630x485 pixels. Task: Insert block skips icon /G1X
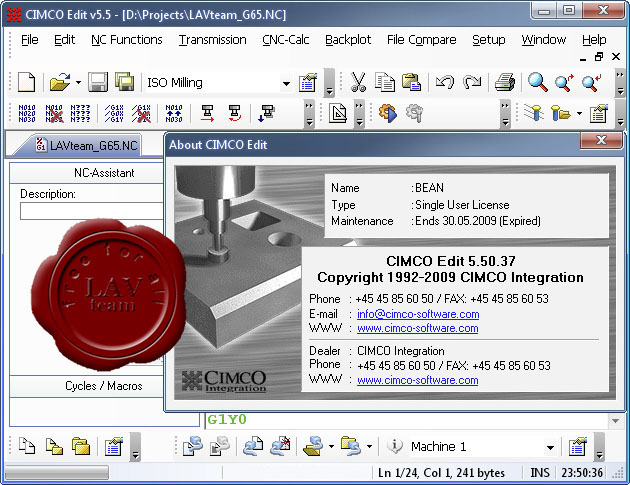[x=114, y=113]
